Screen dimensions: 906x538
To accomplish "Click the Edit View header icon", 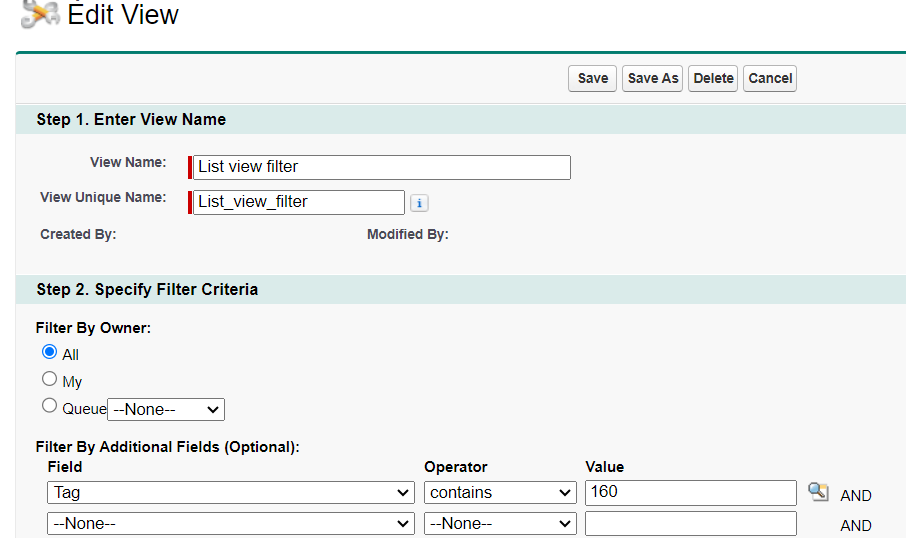I will (40, 13).
